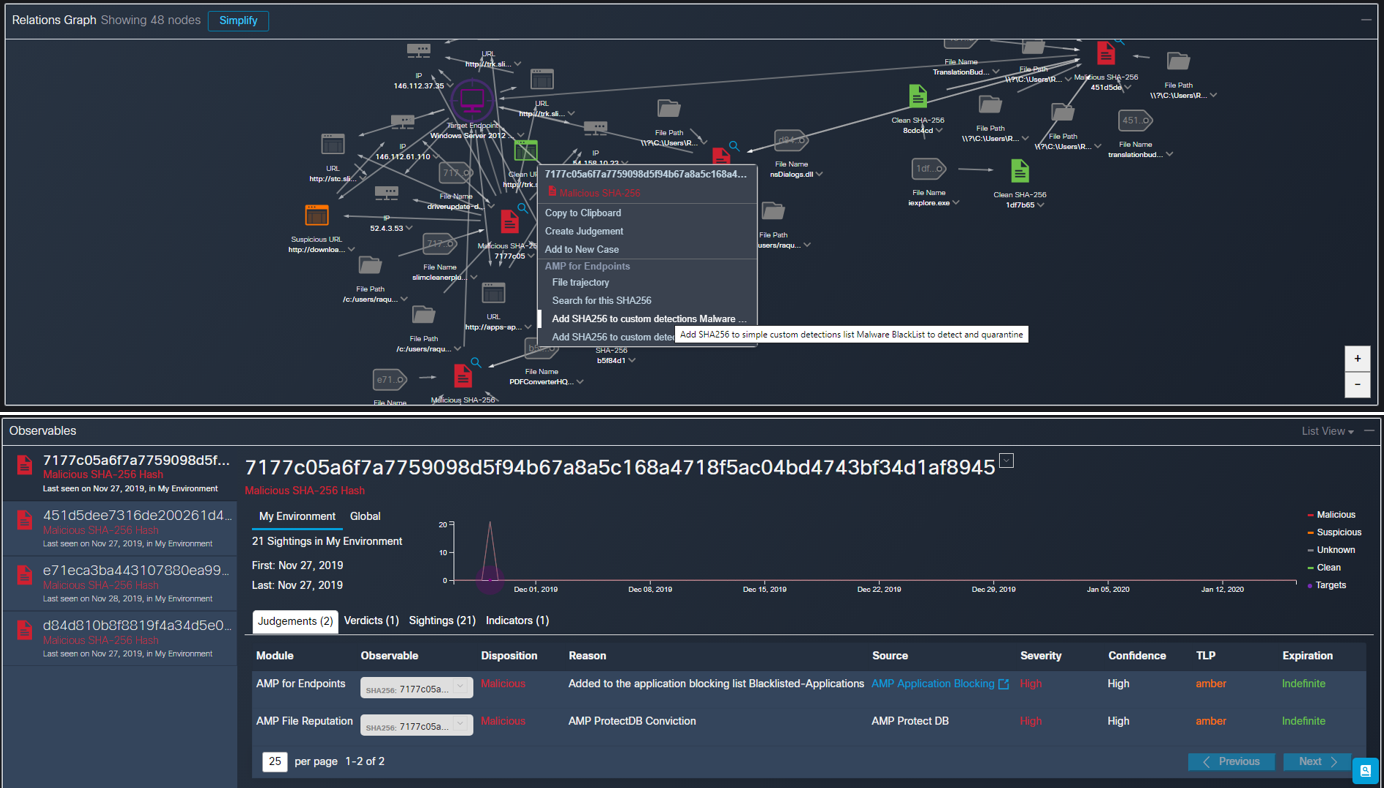This screenshot has height=788, width=1384.
Task: Select the red Malicious SHA-256 7177c05 node icon
Action: tap(510, 221)
